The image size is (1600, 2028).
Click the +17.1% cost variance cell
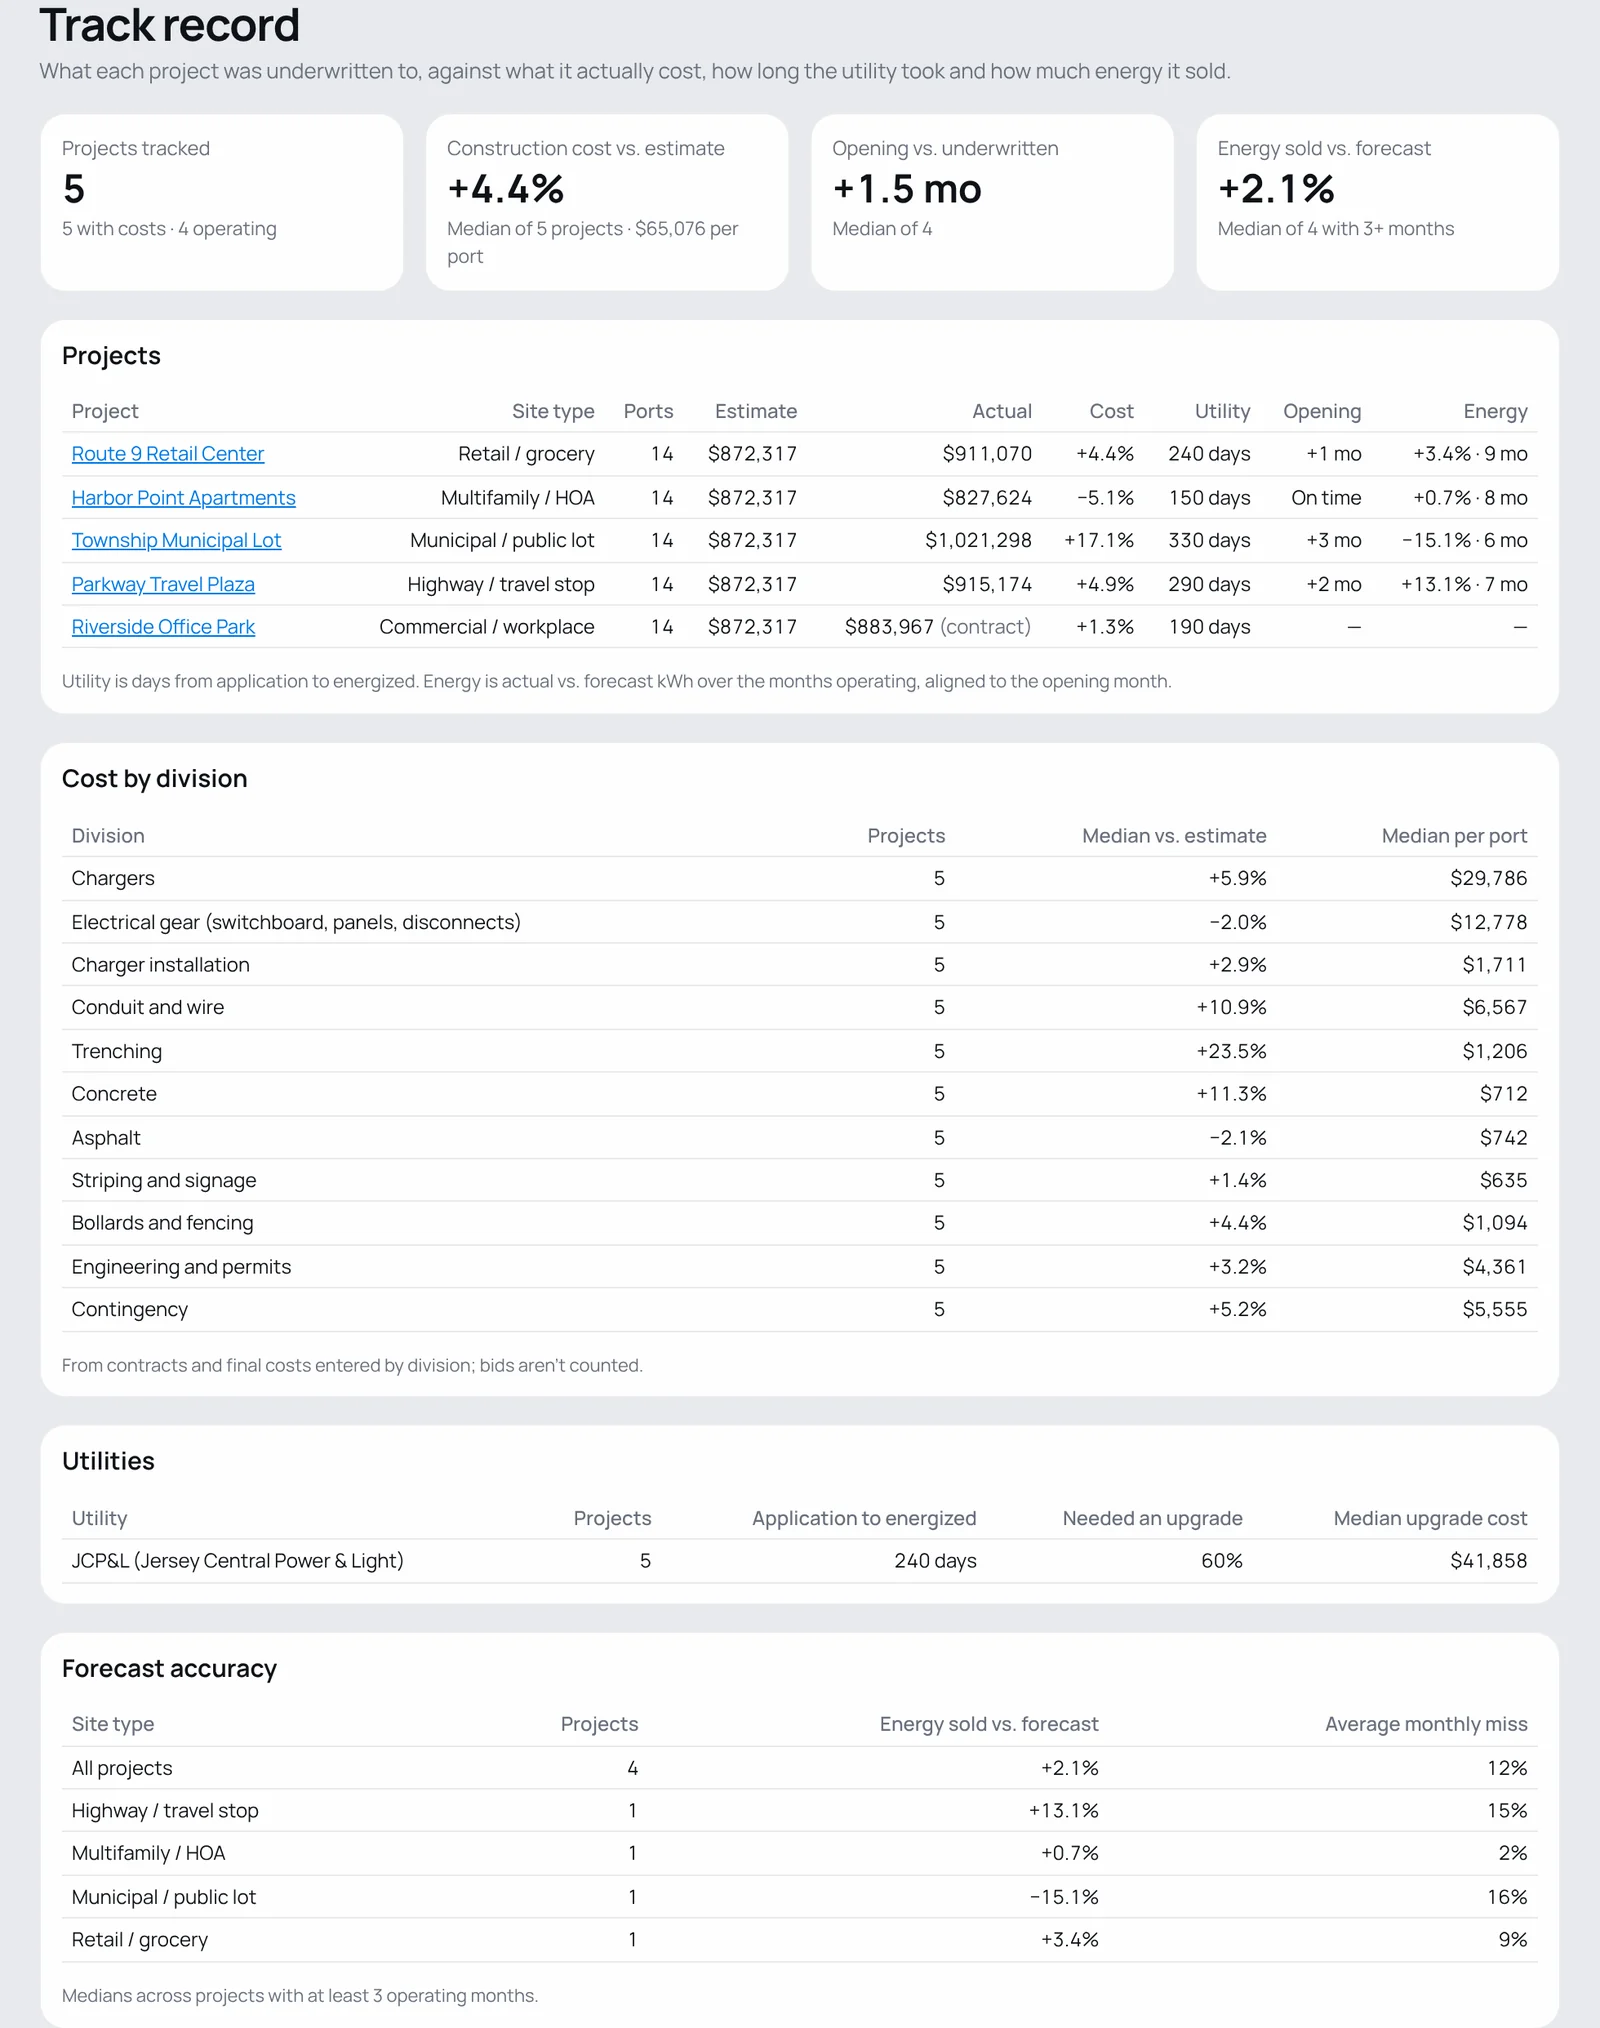pos(1099,541)
